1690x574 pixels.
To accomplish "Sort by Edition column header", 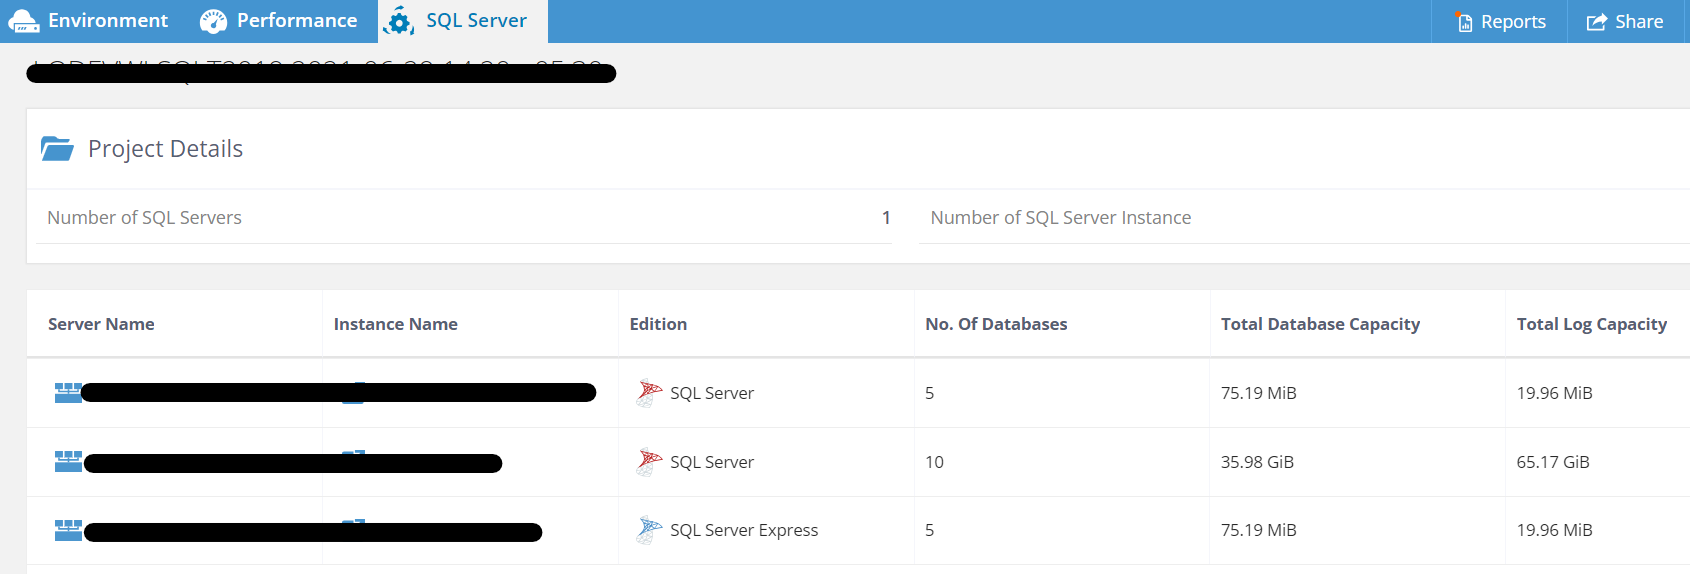I will pos(658,324).
